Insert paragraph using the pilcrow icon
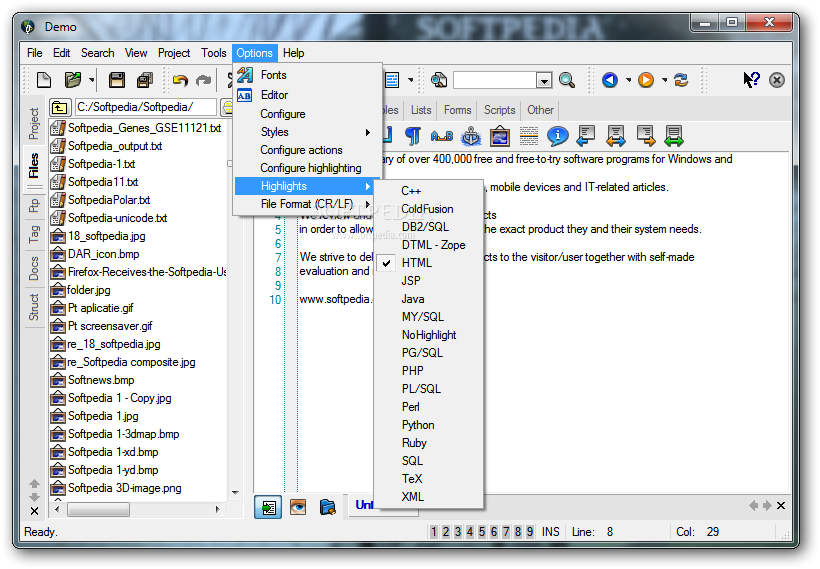 tap(413, 136)
